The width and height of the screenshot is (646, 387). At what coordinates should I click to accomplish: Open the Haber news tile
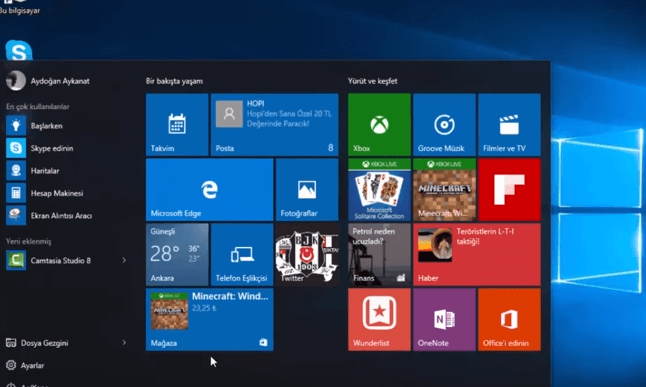pos(477,254)
